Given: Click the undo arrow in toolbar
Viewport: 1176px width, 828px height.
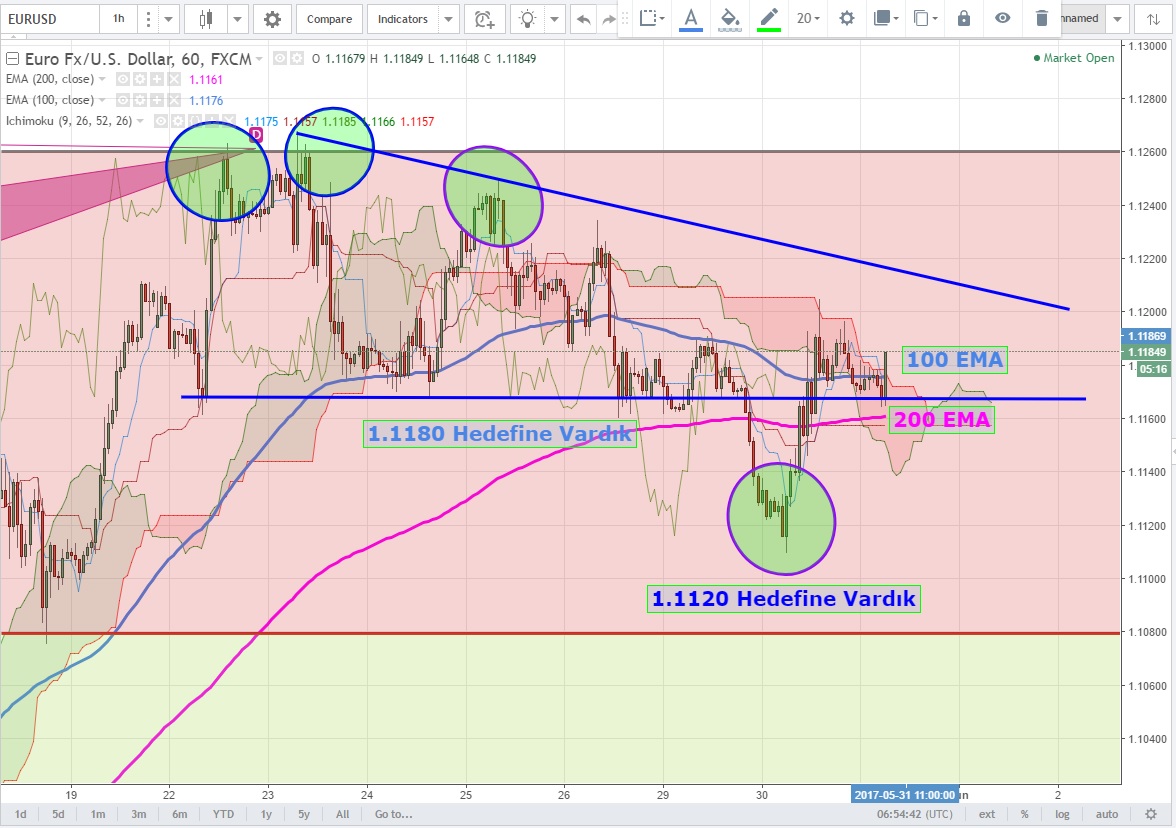Looking at the screenshot, I should point(583,19).
